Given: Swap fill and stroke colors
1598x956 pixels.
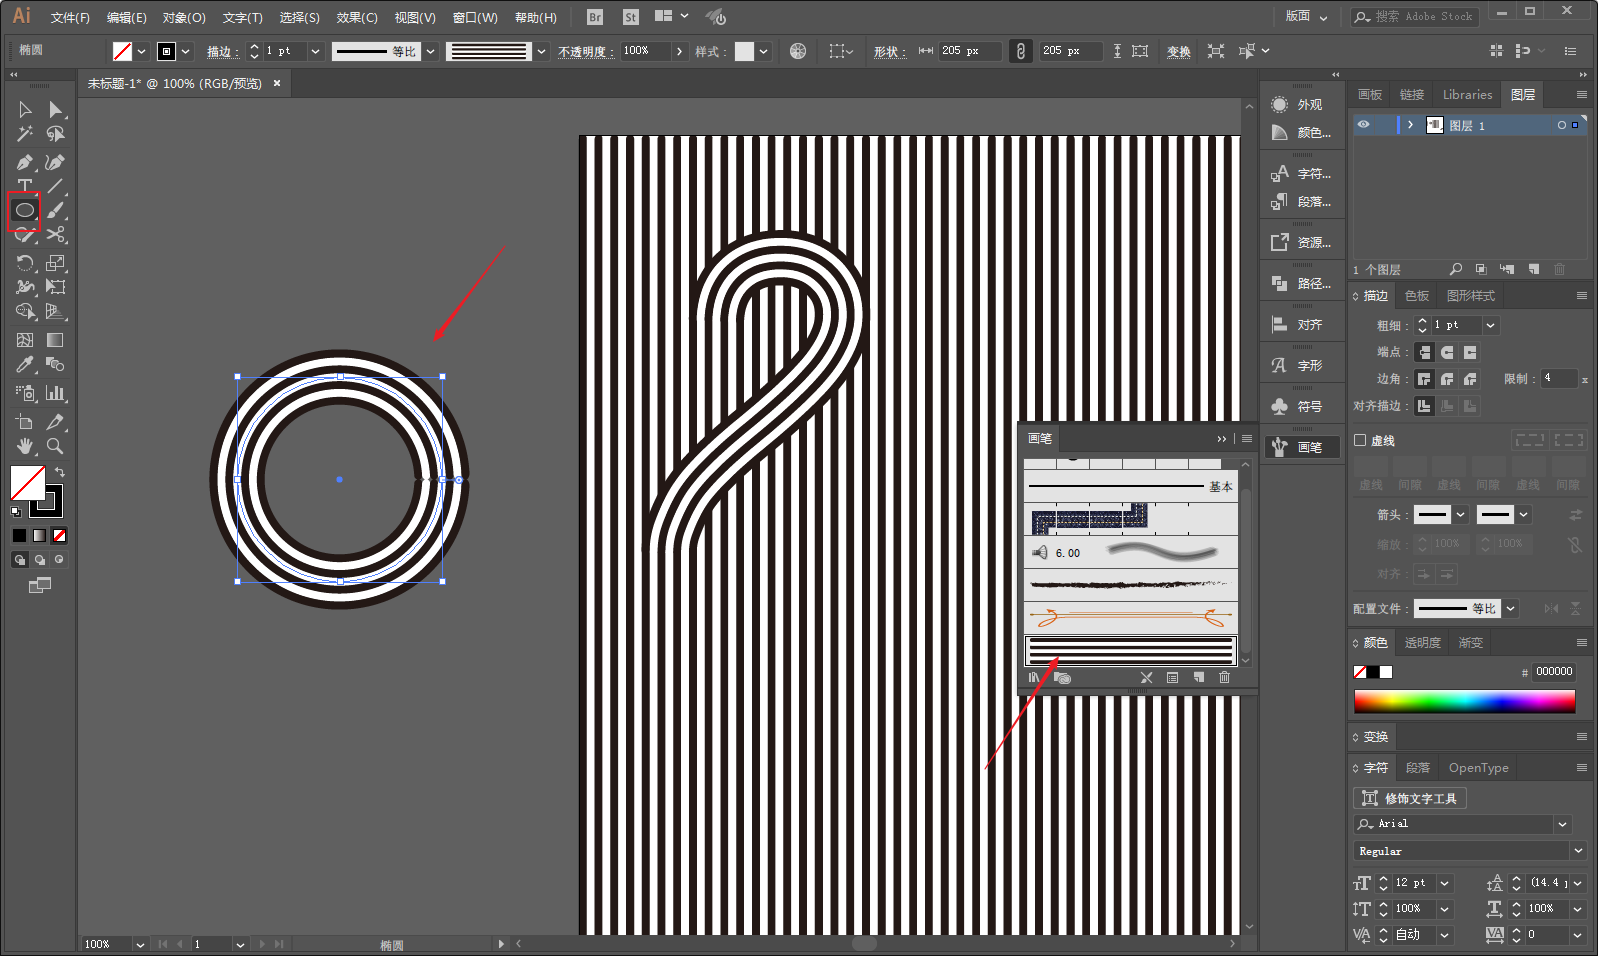Looking at the screenshot, I should point(60,472).
